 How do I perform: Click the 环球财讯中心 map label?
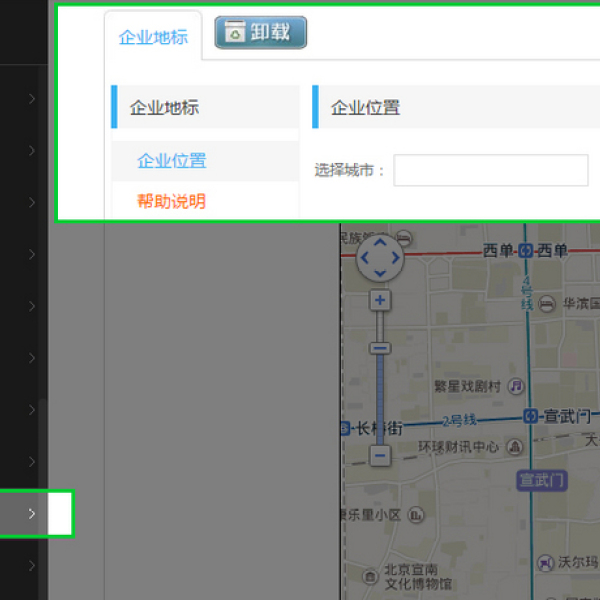[x=458, y=447]
